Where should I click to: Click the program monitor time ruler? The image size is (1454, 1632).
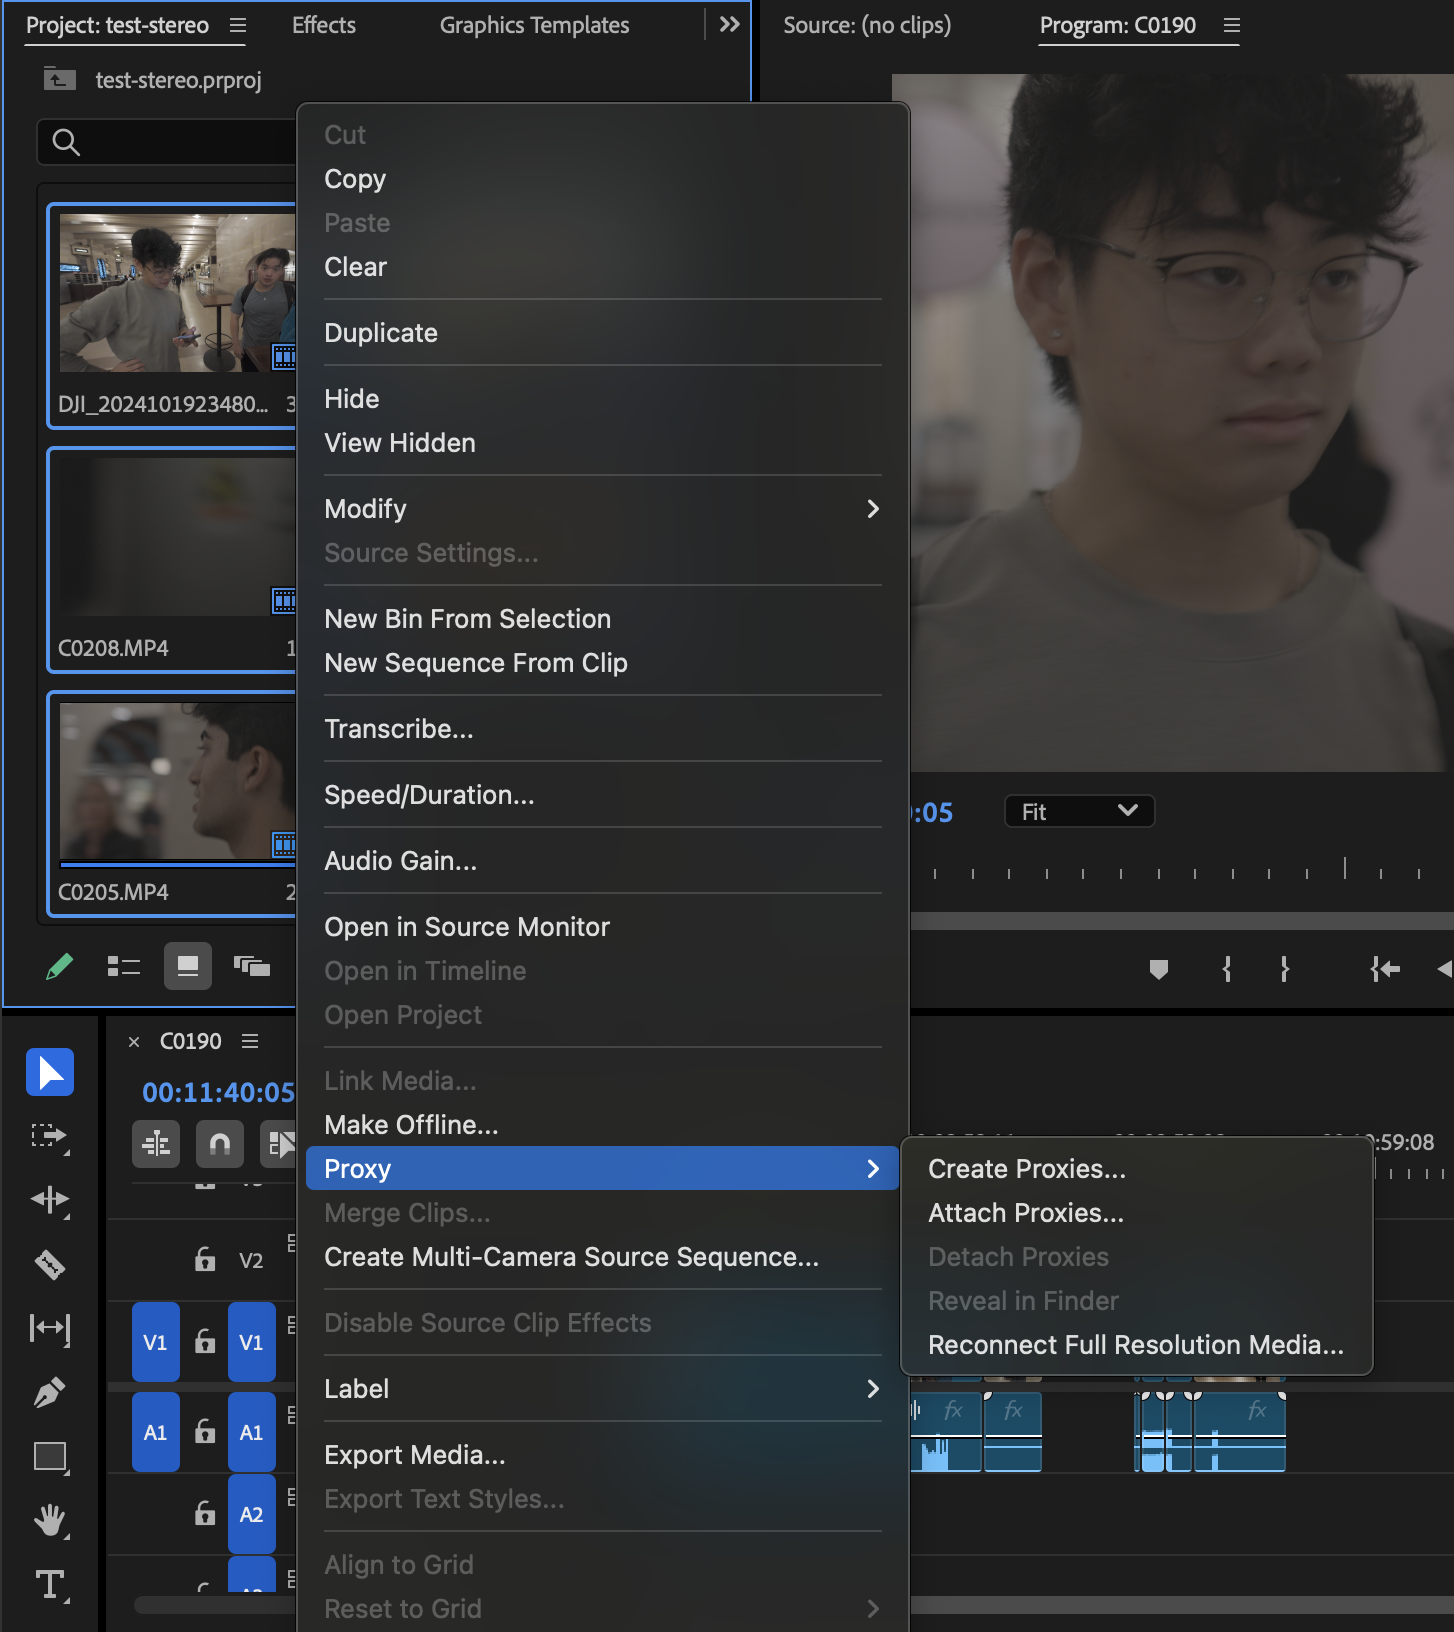(1180, 872)
